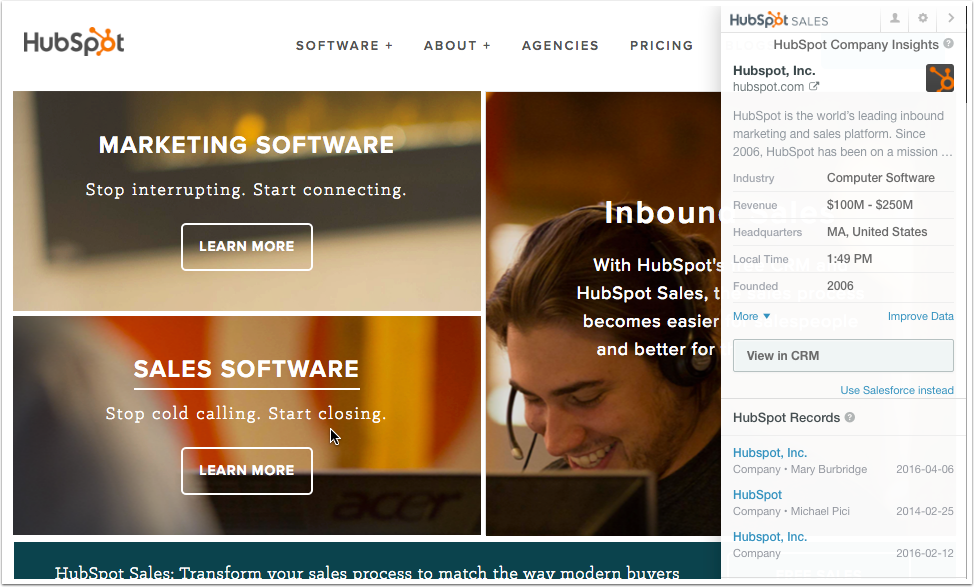Click the hubspot.com domain link
Screen dimensions: 974x587
[768, 87]
